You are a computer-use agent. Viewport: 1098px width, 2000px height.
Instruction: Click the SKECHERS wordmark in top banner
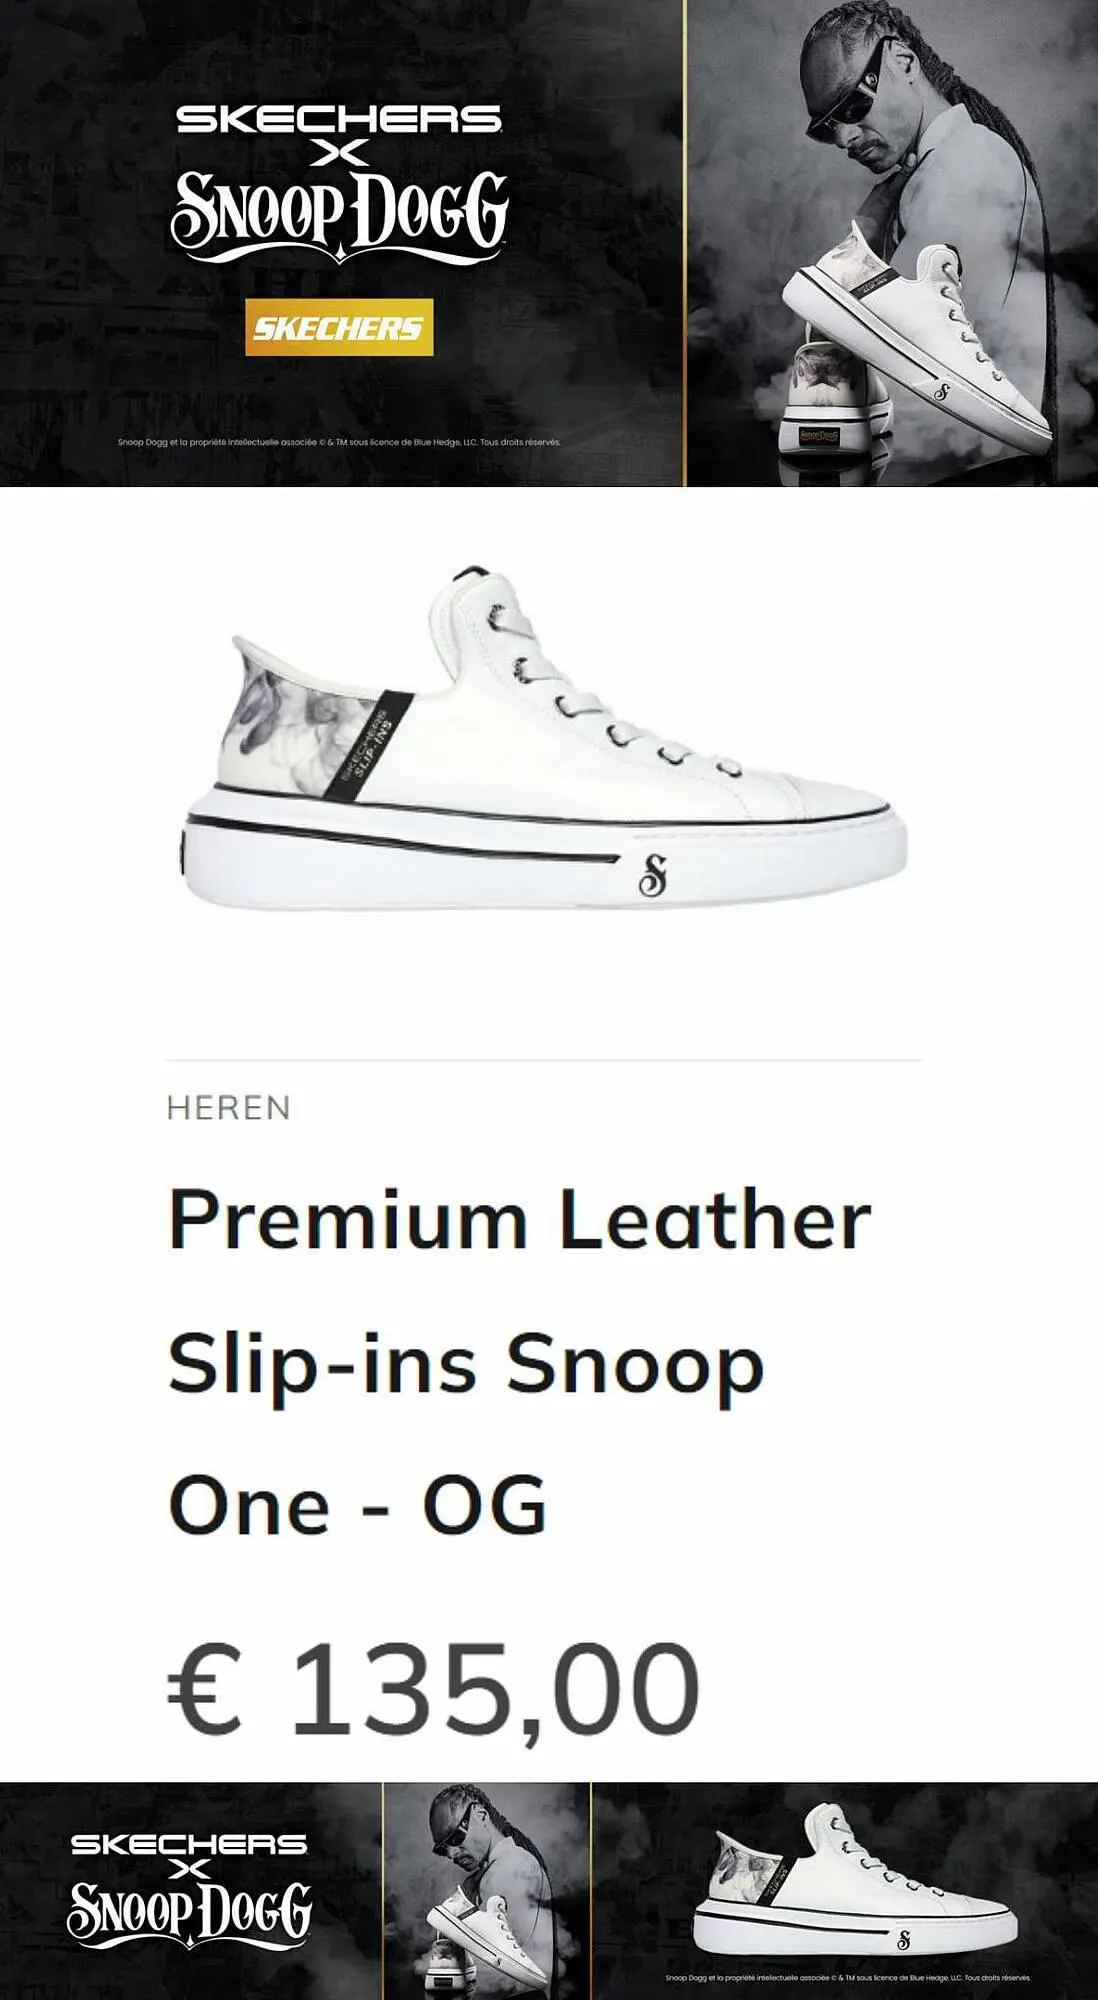click(339, 119)
